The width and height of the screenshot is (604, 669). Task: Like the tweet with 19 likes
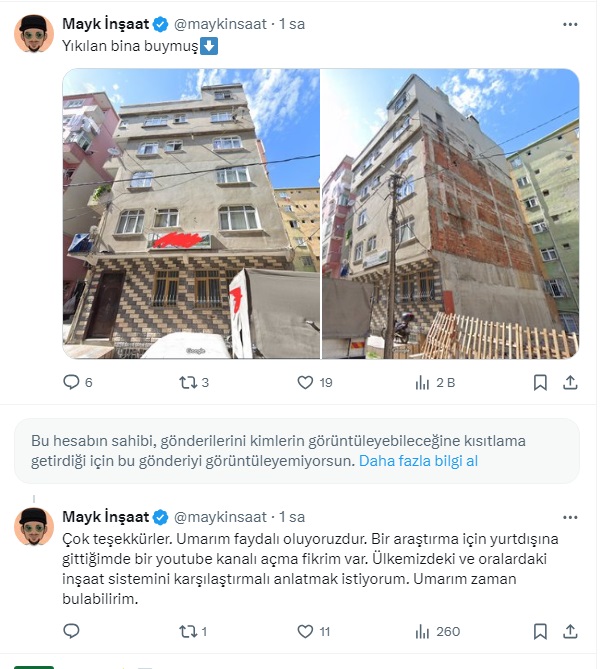(314, 382)
